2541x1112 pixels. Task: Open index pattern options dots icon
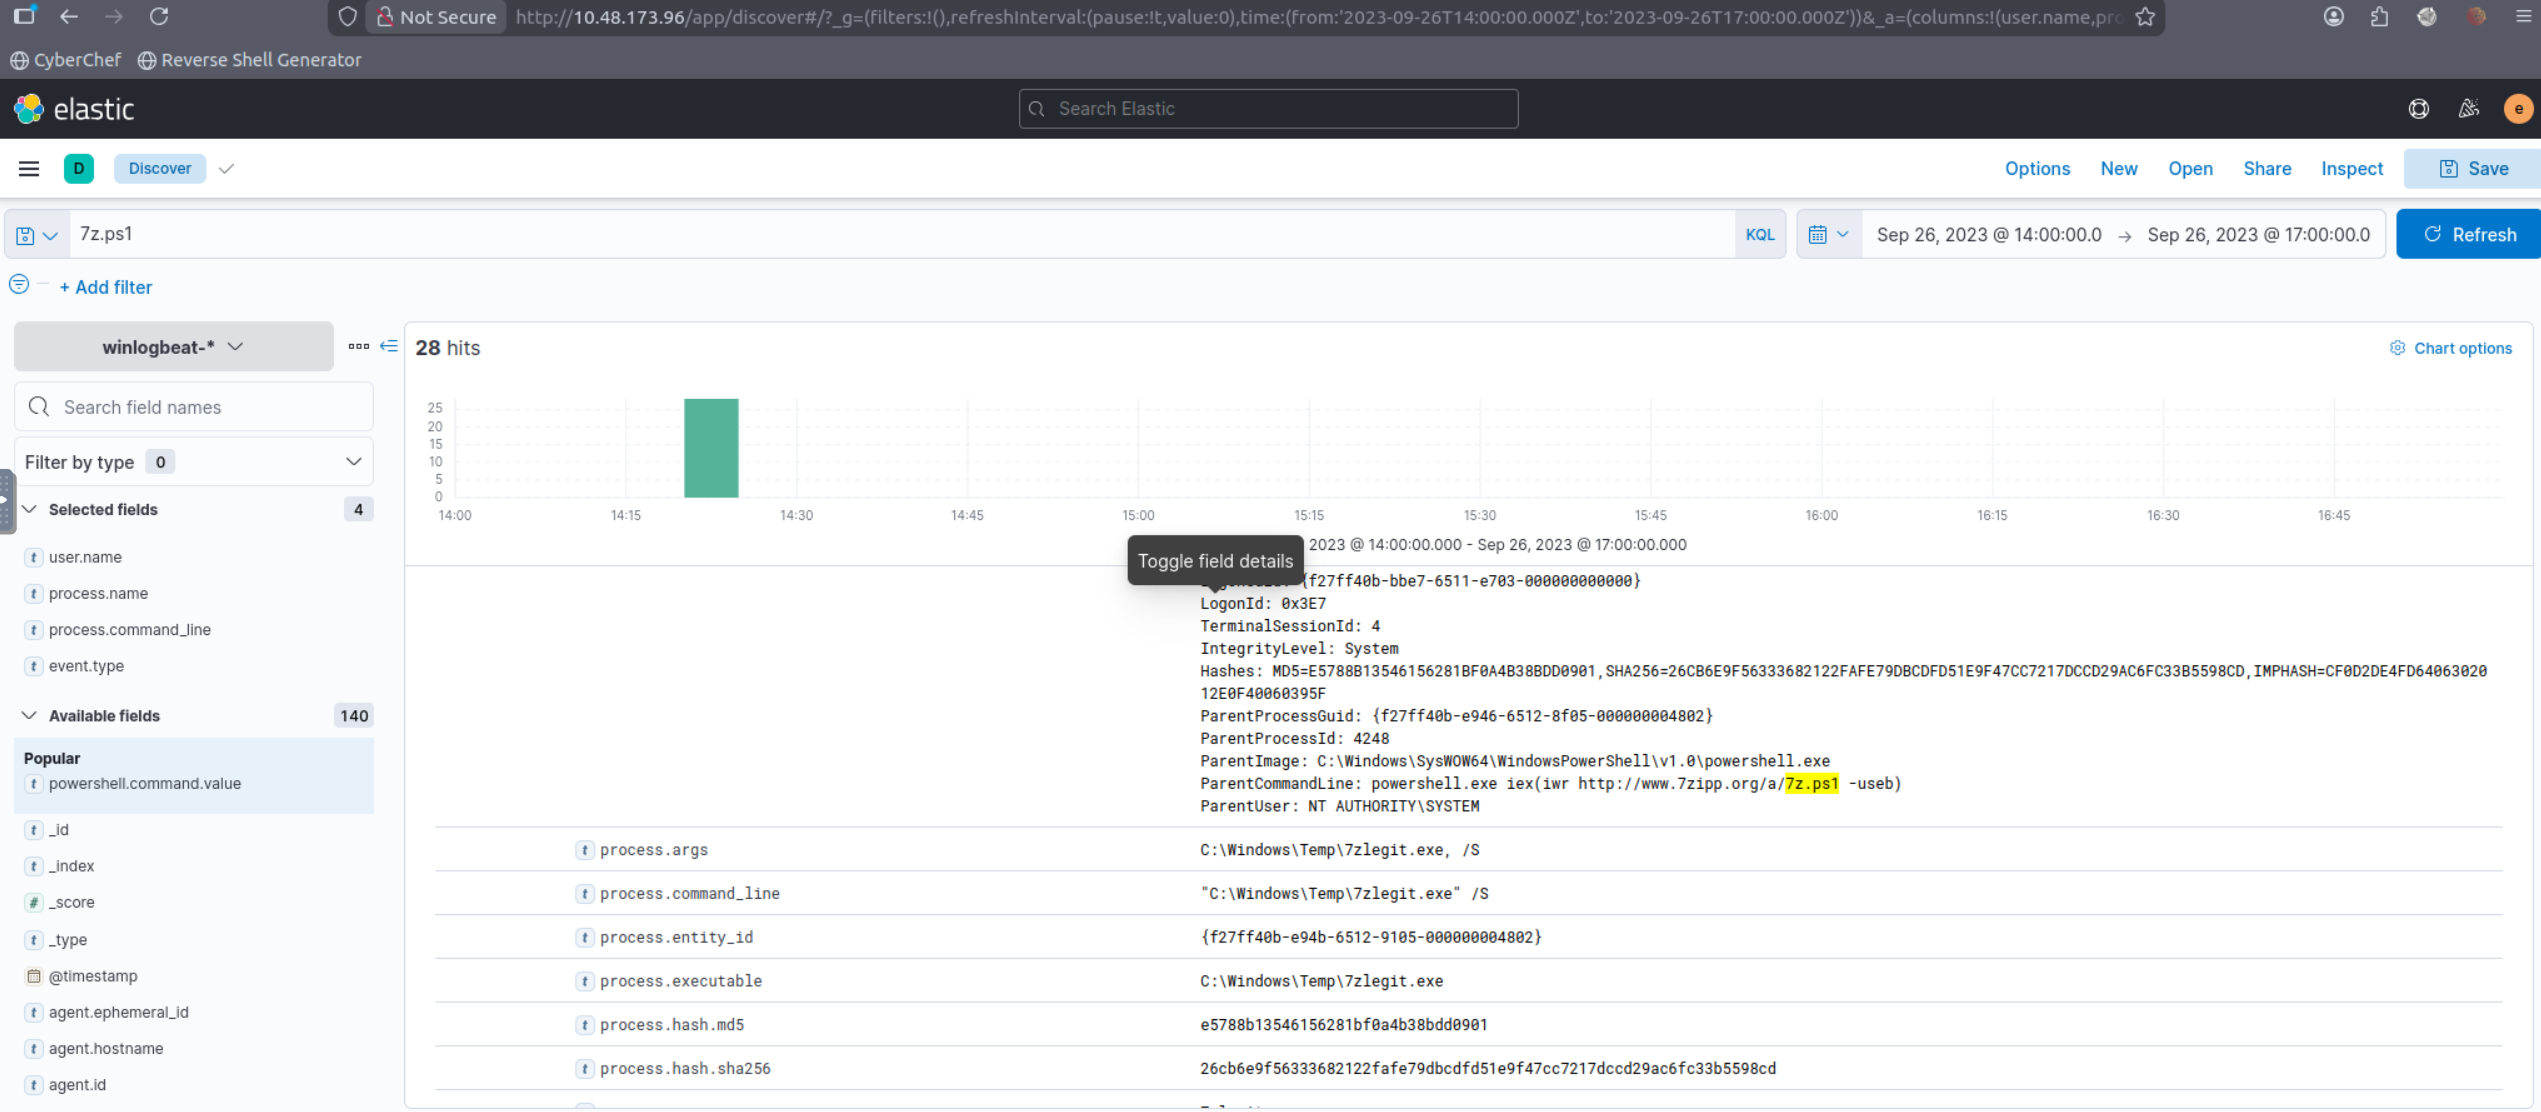[x=358, y=346]
